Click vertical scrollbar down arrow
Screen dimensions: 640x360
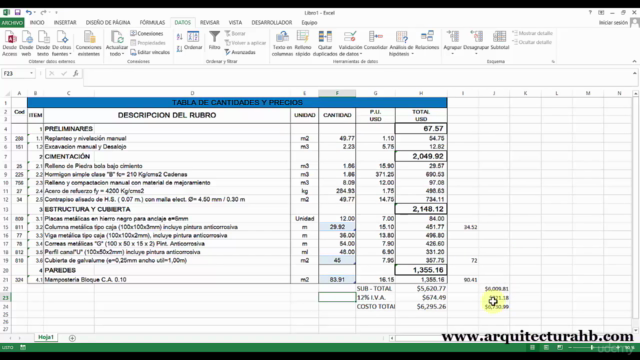(x=636, y=330)
